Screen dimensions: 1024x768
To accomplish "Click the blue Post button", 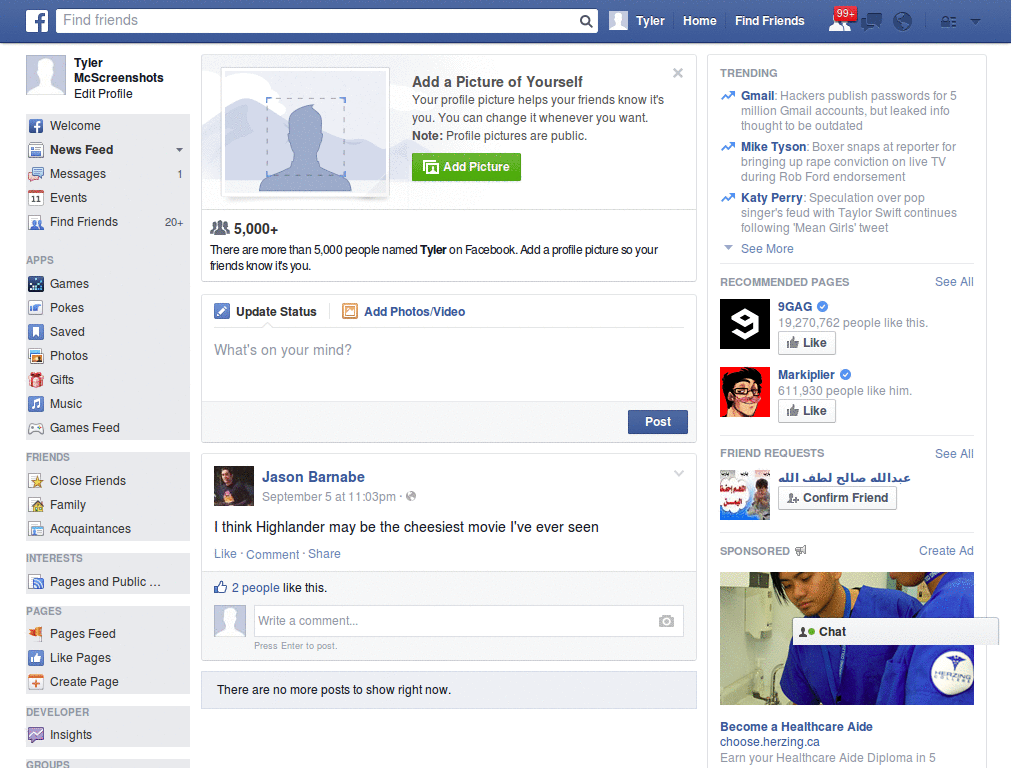I will [658, 422].
